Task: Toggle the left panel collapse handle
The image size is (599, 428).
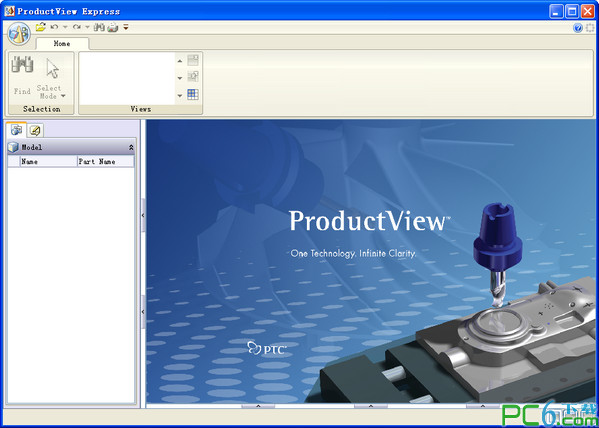Action: click(x=143, y=216)
